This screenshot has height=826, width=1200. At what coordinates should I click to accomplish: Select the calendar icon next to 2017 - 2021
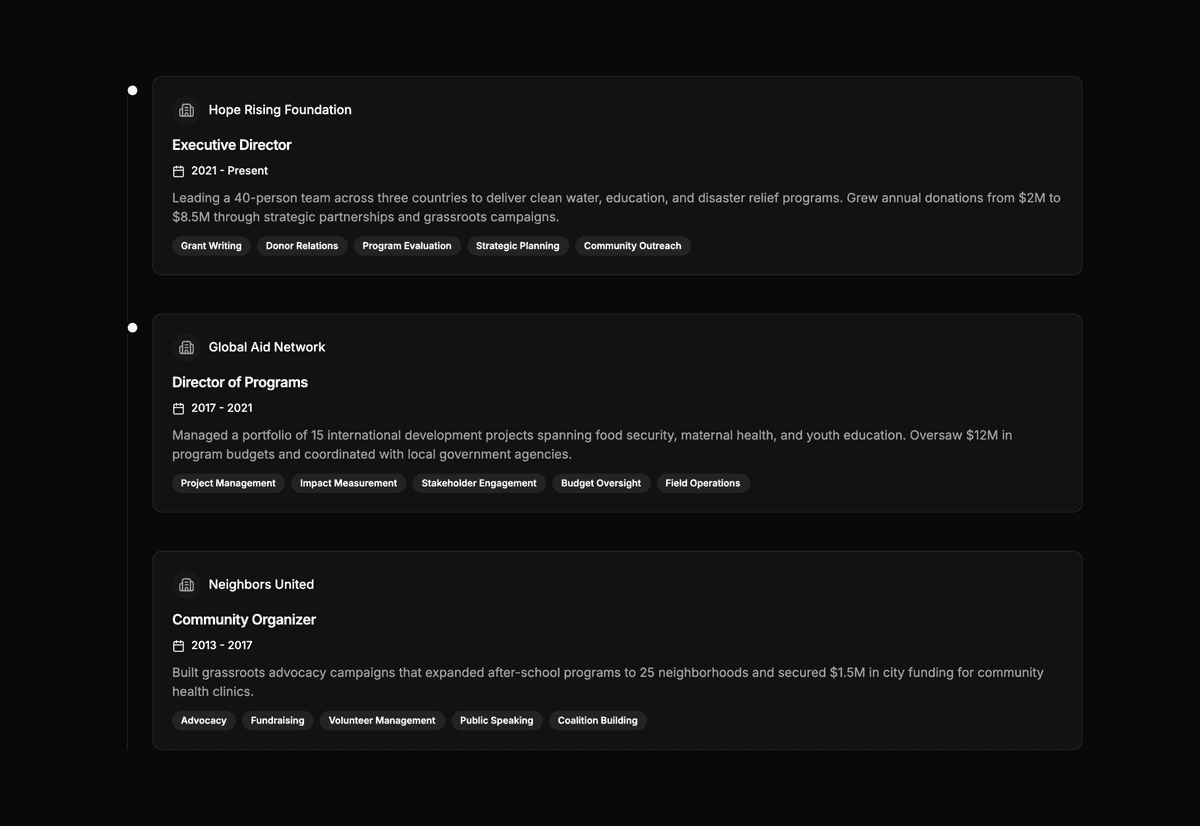pos(180,407)
